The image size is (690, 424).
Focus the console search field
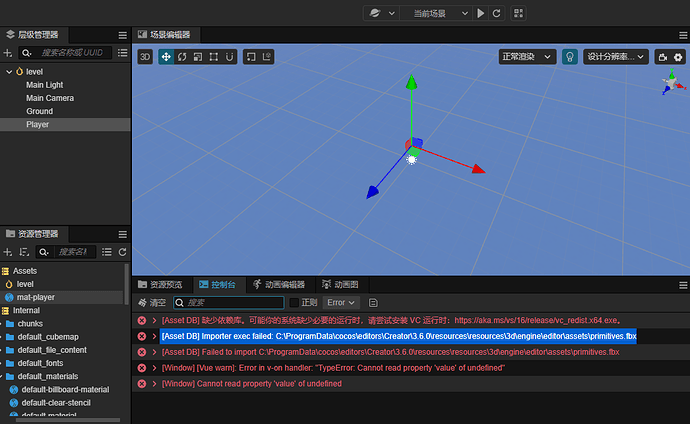click(x=229, y=303)
